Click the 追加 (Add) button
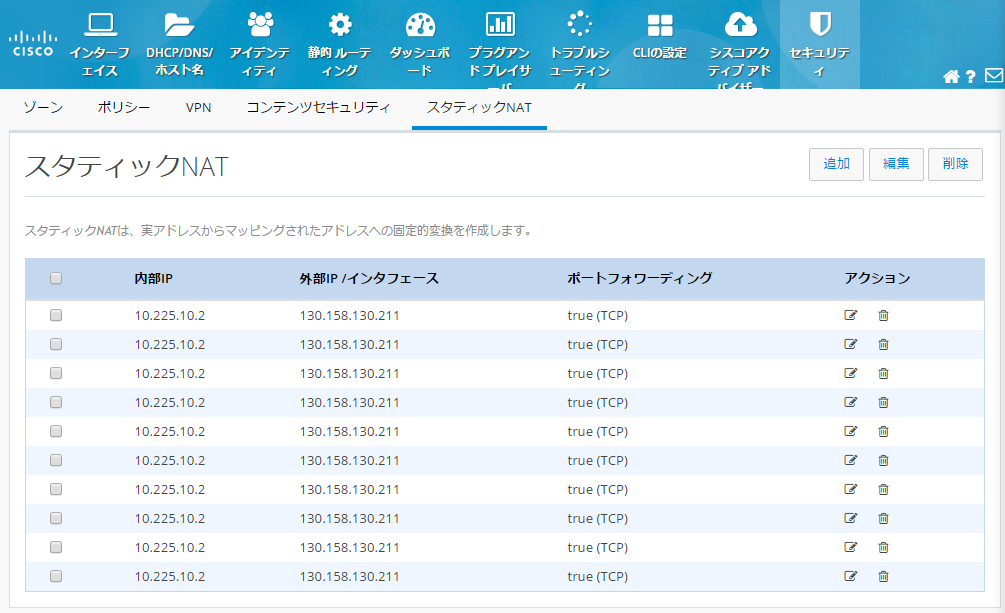This screenshot has height=613, width=1005. tap(836, 164)
